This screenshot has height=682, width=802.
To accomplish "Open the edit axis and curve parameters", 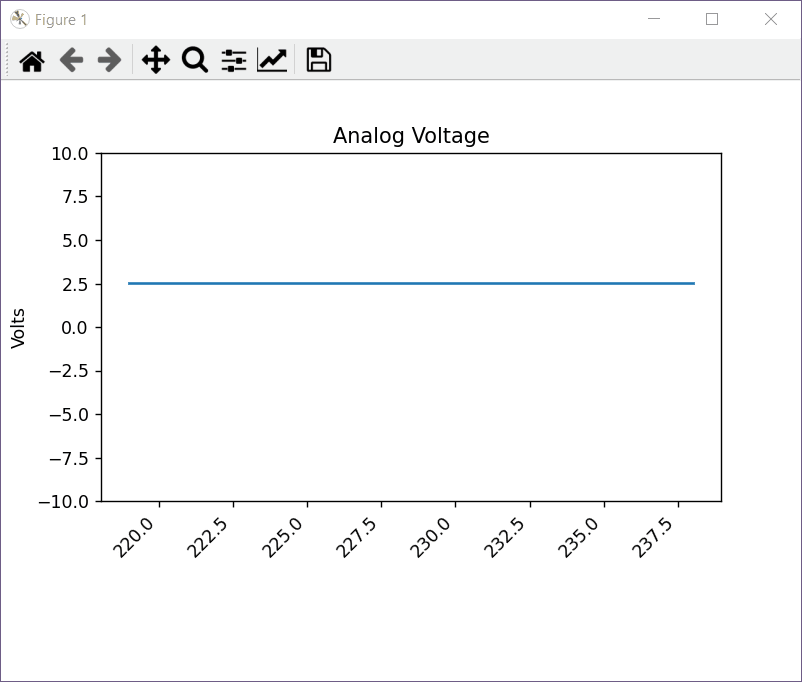I will click(272, 61).
